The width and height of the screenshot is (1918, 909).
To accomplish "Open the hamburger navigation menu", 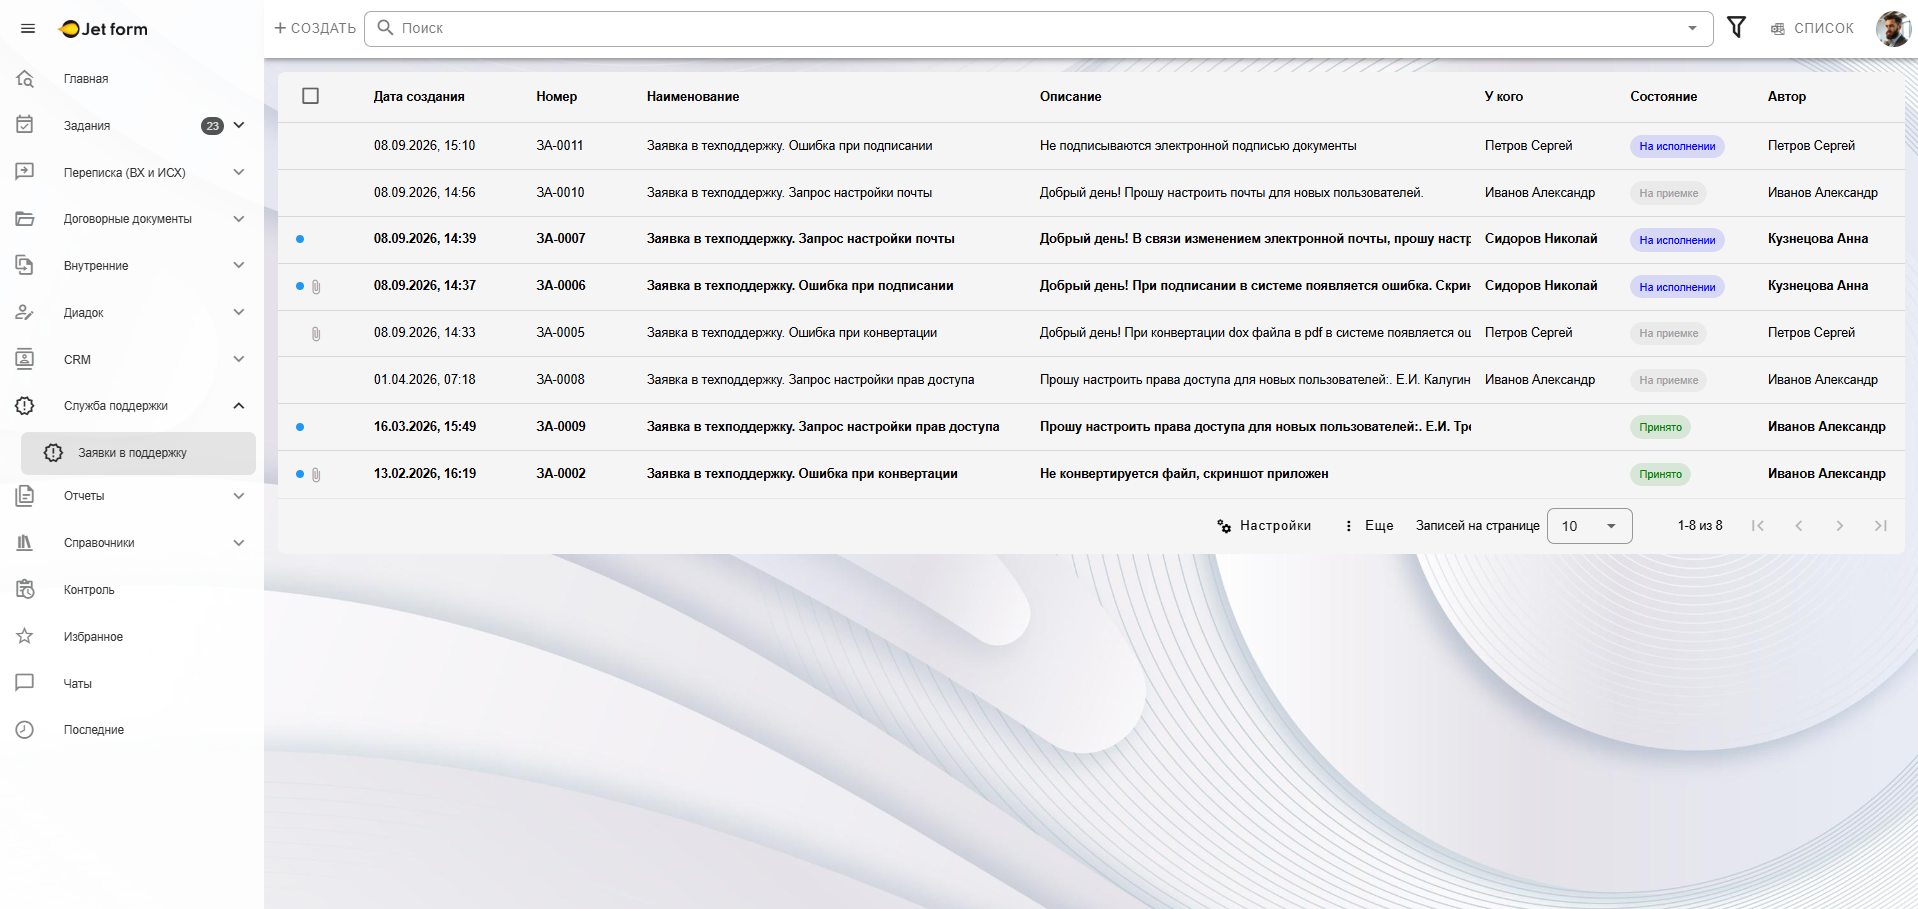I will [x=28, y=29].
